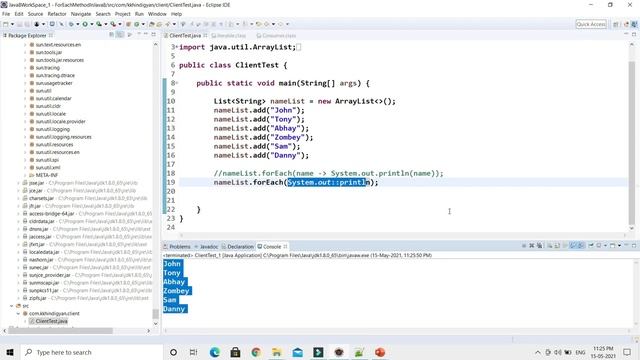Click the New file toolbar icon
This screenshot has width=640, height=360.
[x=5, y=24]
